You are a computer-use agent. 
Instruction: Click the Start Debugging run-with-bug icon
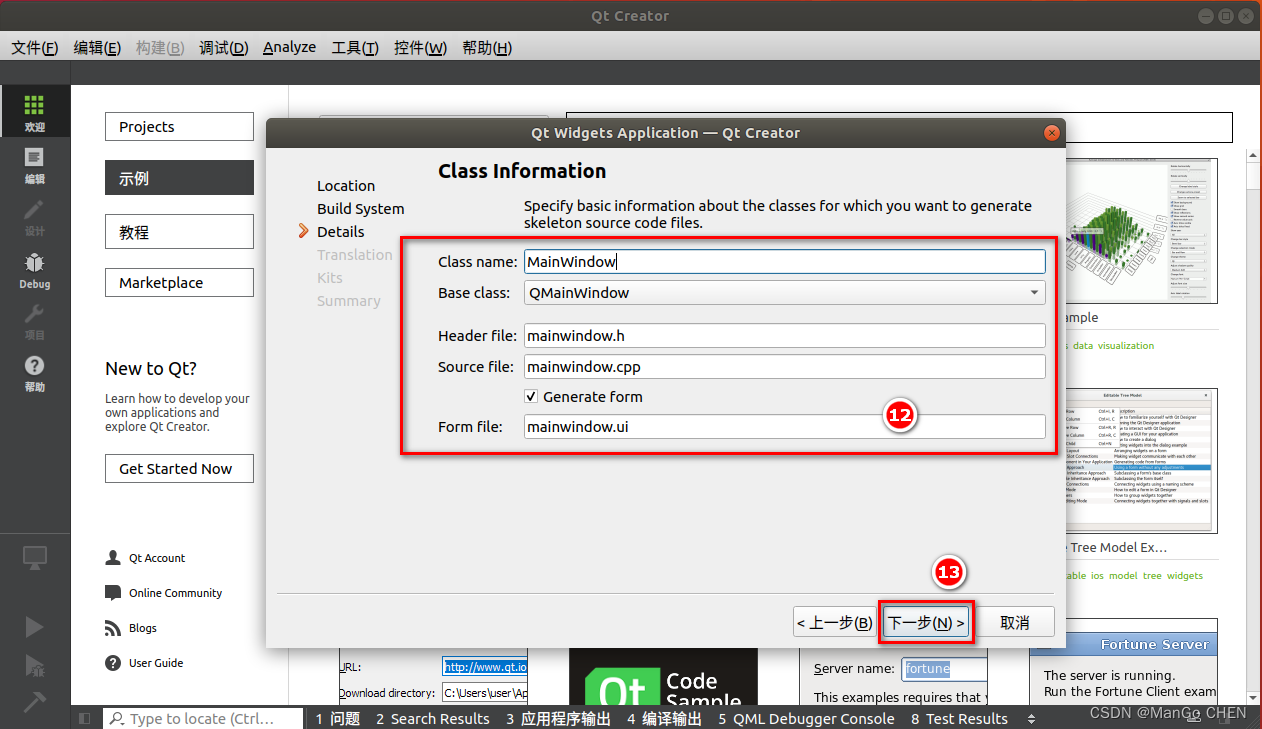point(35,664)
